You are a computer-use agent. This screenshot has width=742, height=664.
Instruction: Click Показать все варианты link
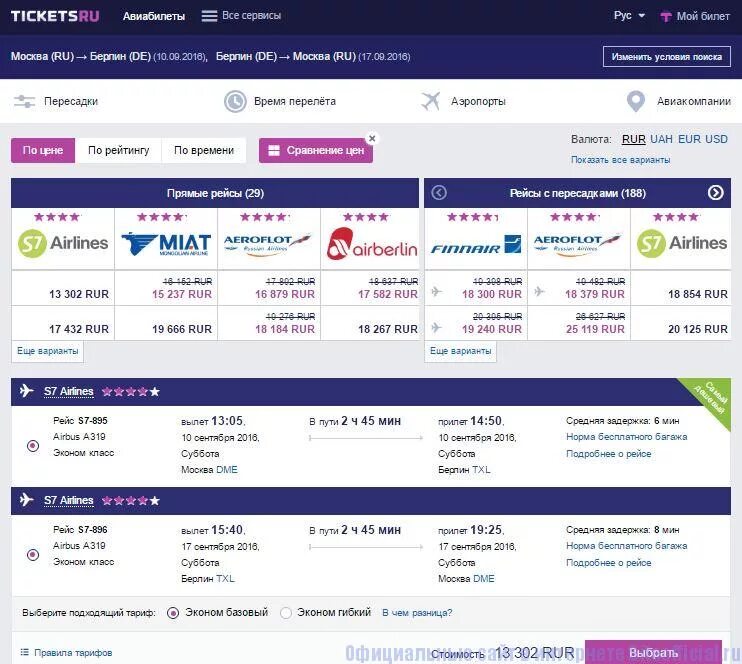click(620, 160)
